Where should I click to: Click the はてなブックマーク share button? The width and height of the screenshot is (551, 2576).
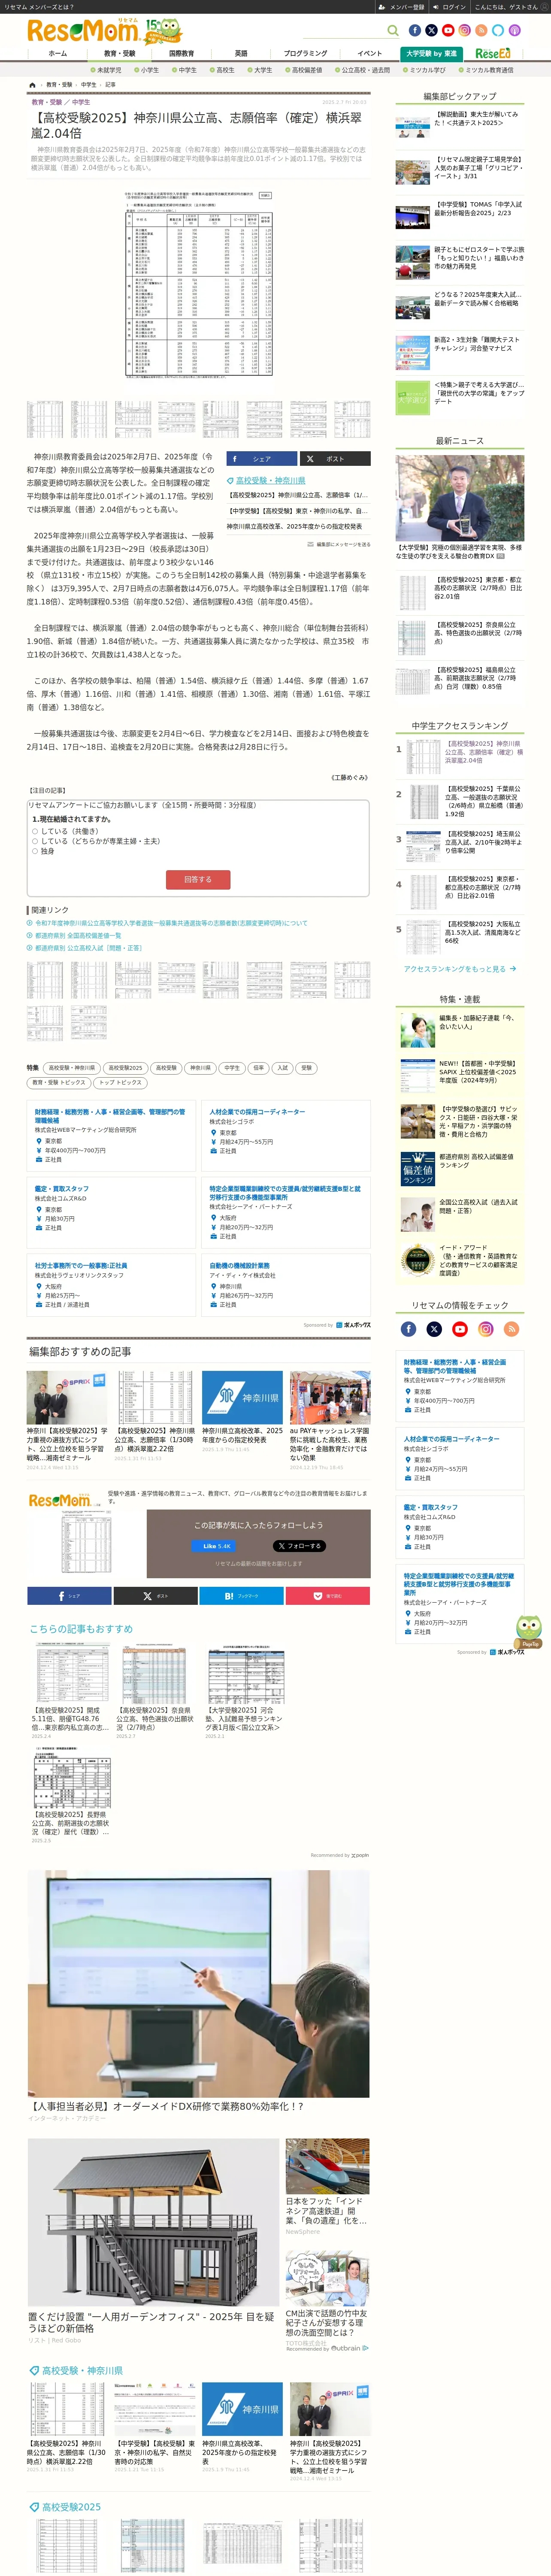coord(241,1596)
